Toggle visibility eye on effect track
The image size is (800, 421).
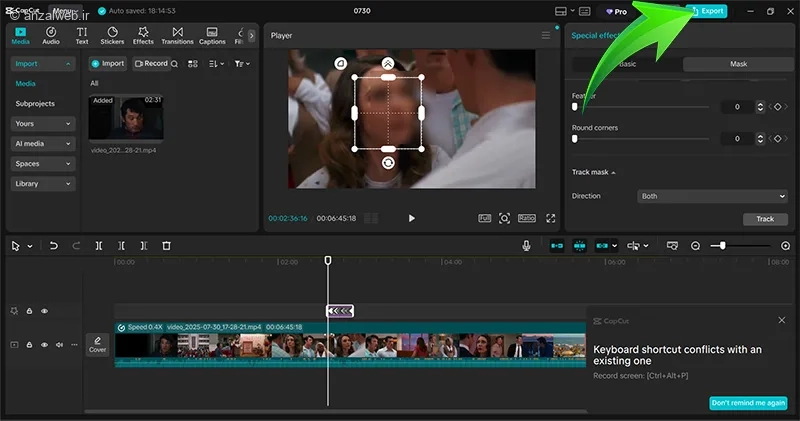tap(44, 311)
